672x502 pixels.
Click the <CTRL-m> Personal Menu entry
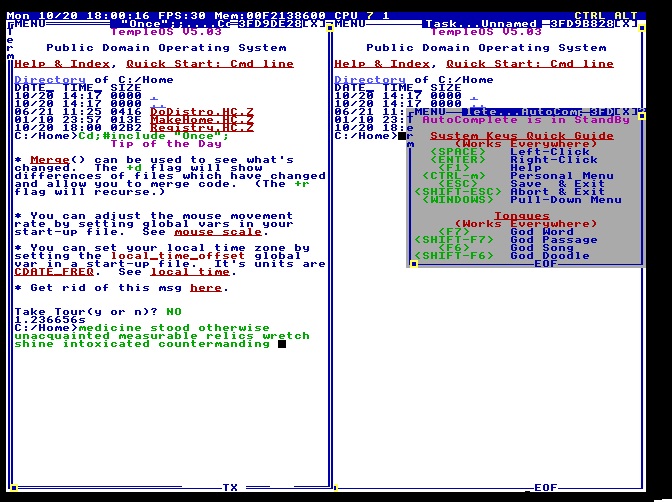tap(518, 176)
